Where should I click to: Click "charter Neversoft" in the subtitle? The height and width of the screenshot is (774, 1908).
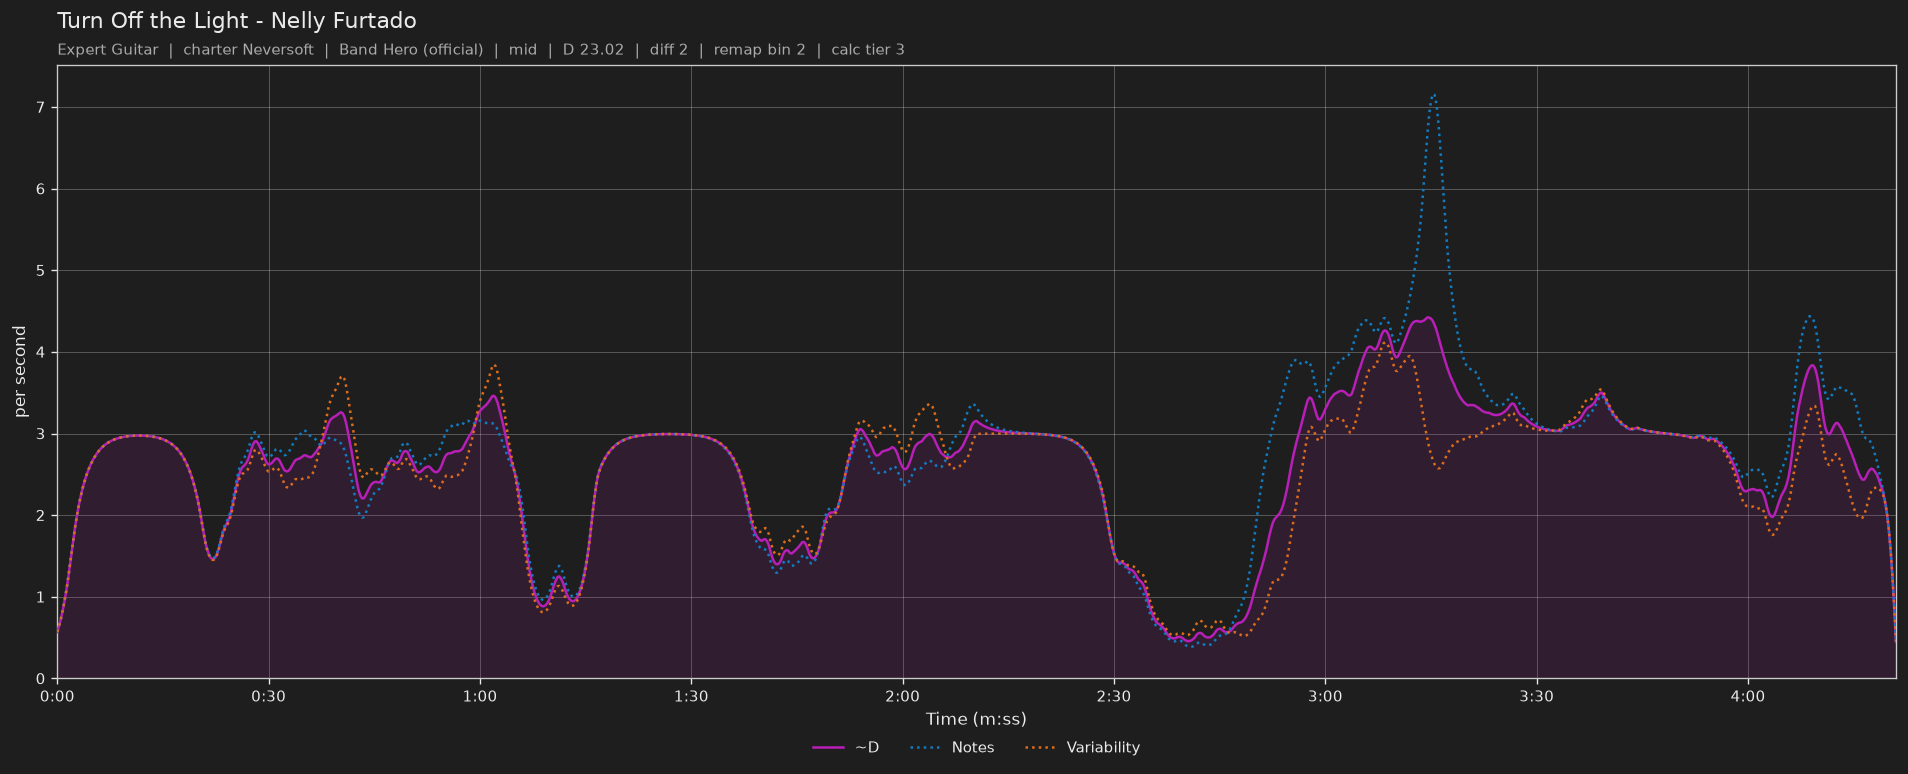pos(248,50)
